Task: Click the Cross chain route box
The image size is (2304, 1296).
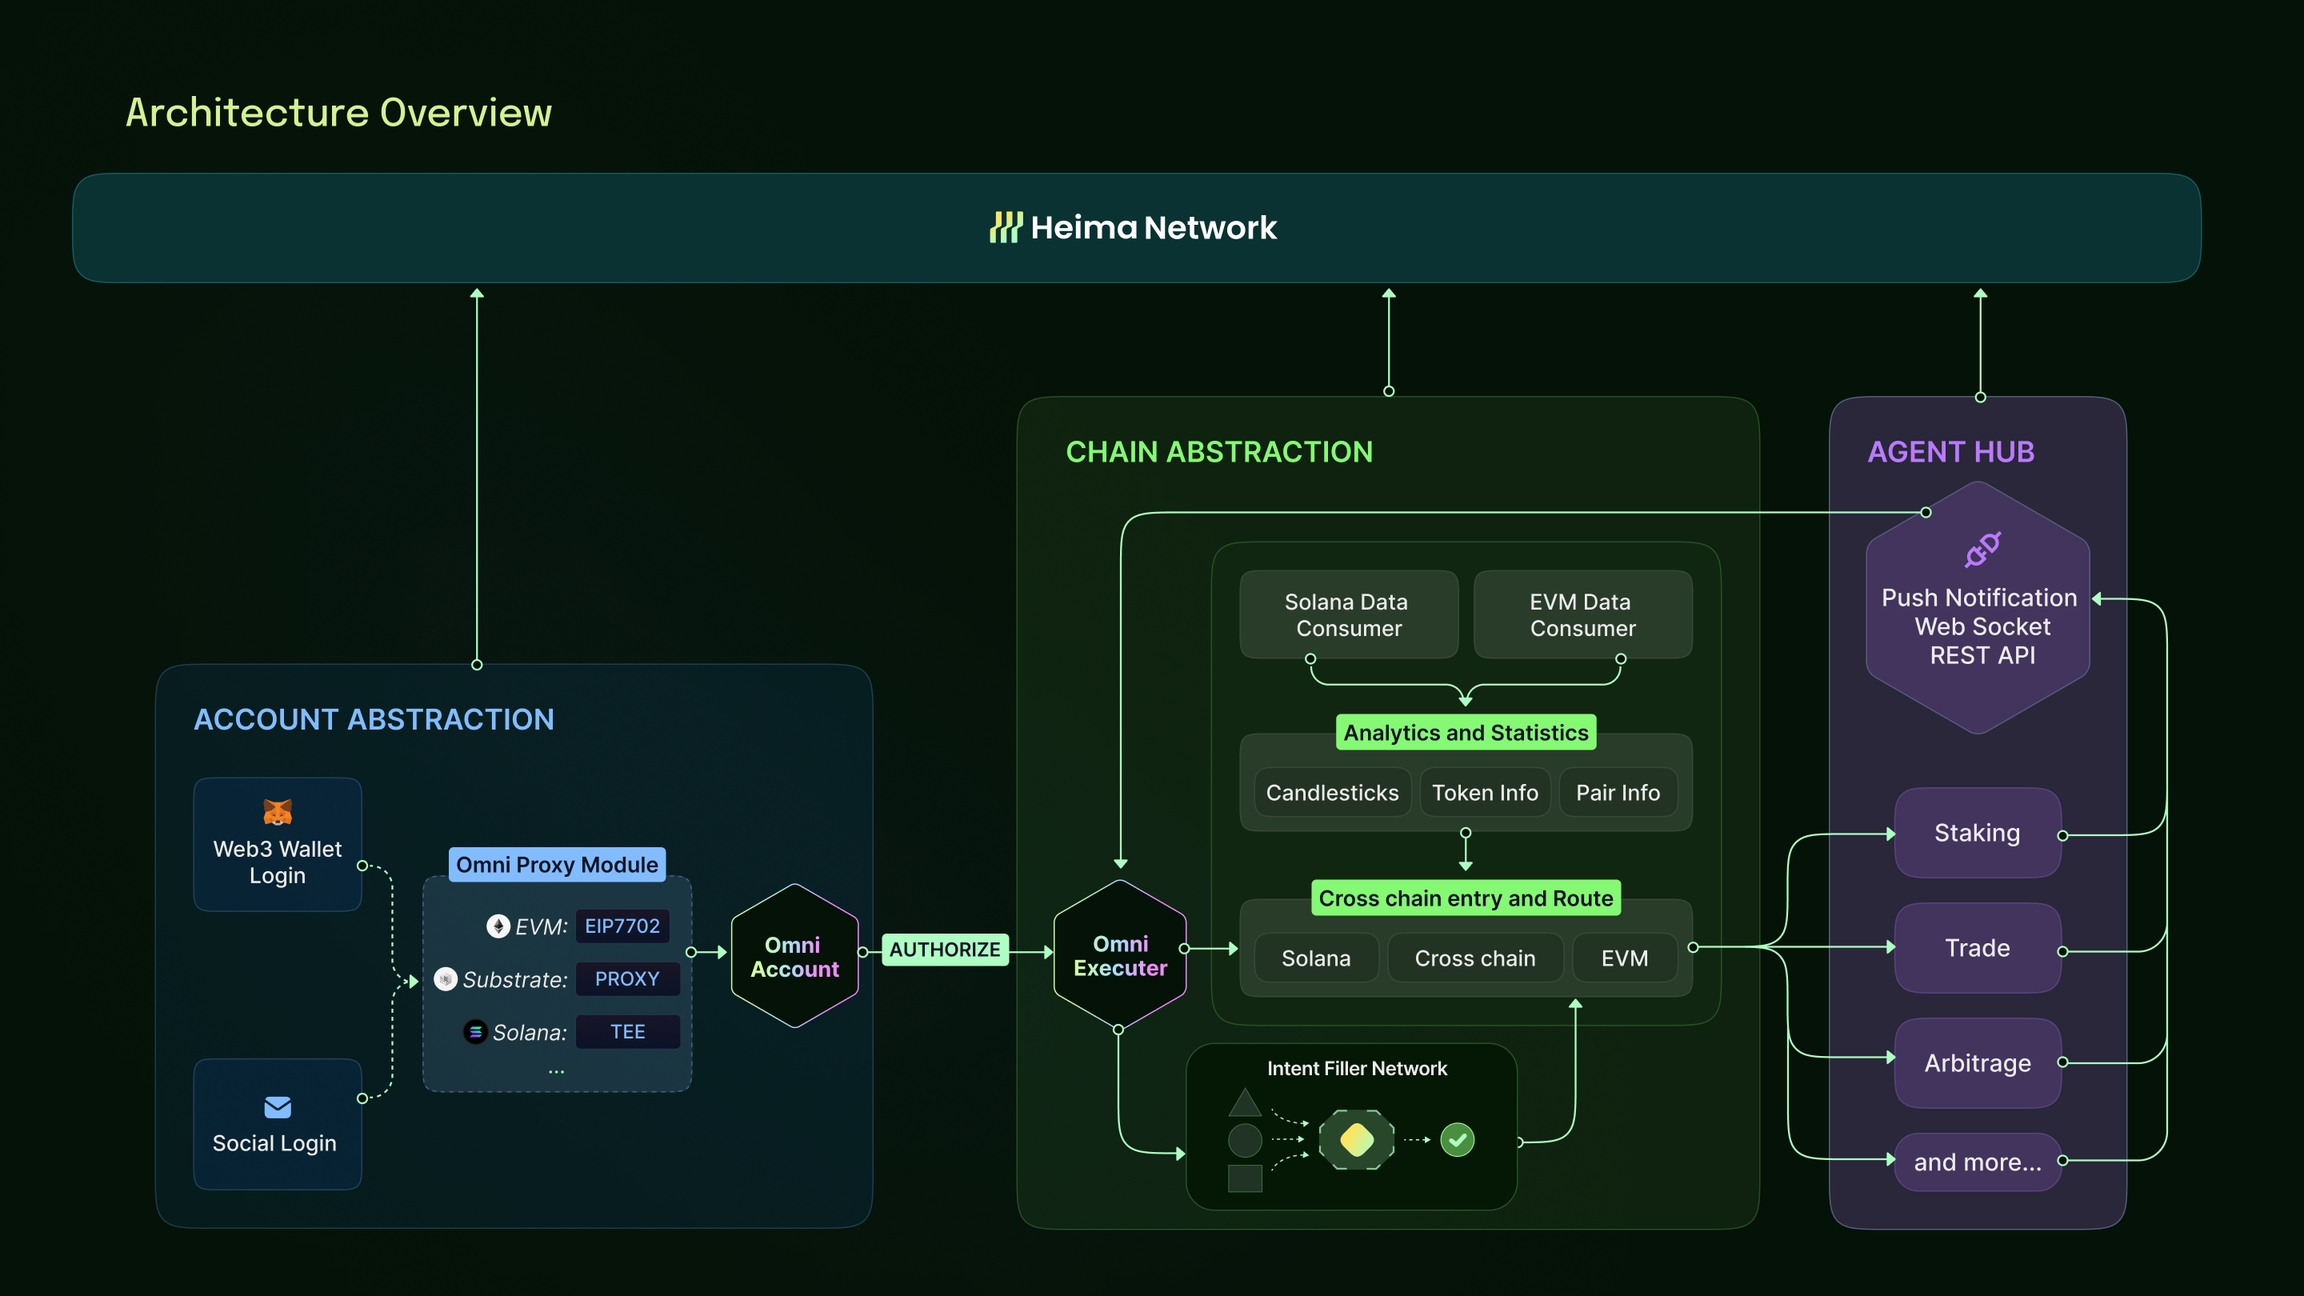Action: [x=1475, y=958]
